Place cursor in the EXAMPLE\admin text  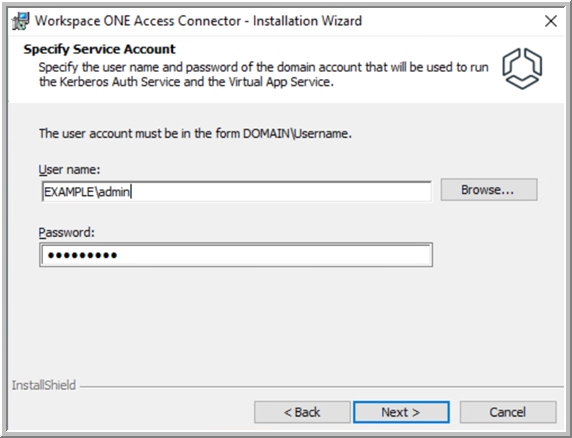coord(87,192)
